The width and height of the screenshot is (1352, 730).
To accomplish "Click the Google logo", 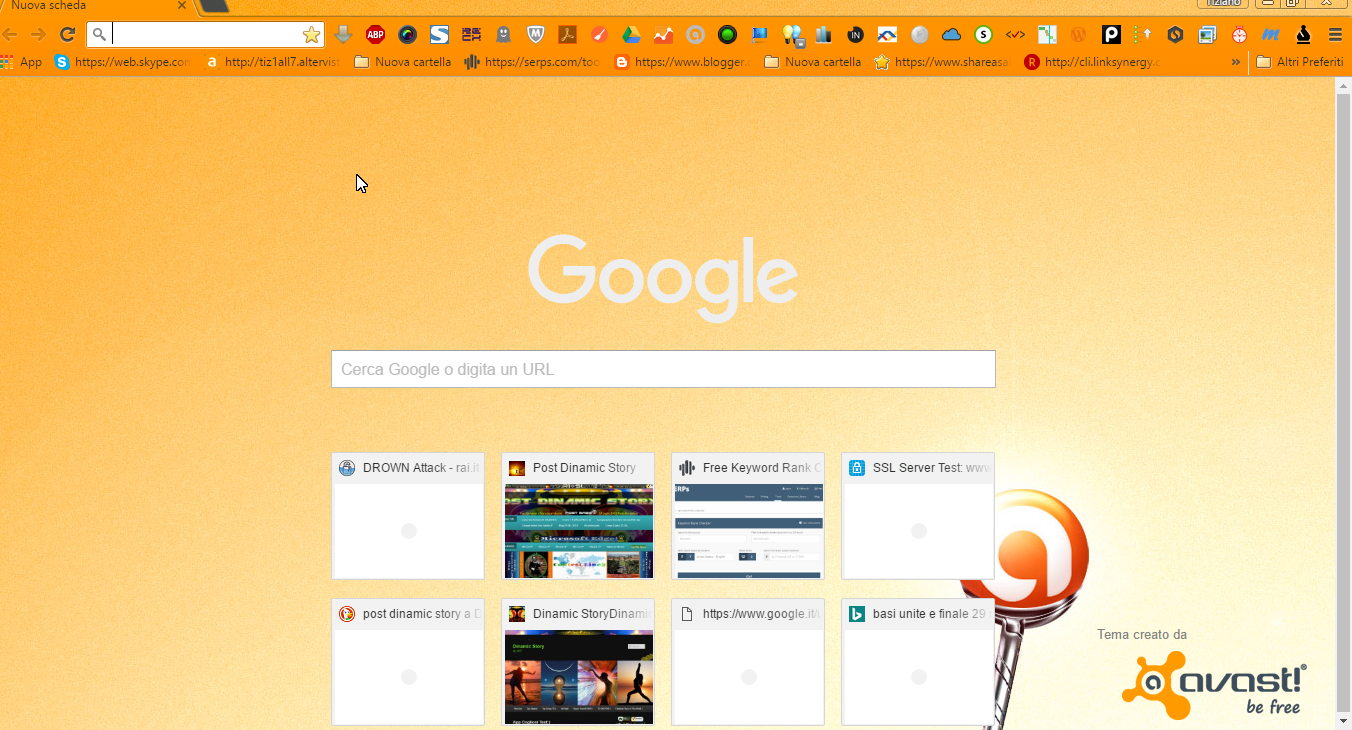I will [x=663, y=278].
